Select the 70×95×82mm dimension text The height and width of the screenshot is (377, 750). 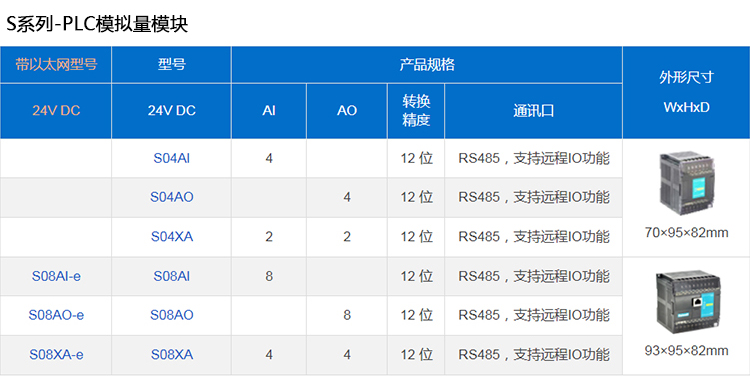(x=686, y=233)
